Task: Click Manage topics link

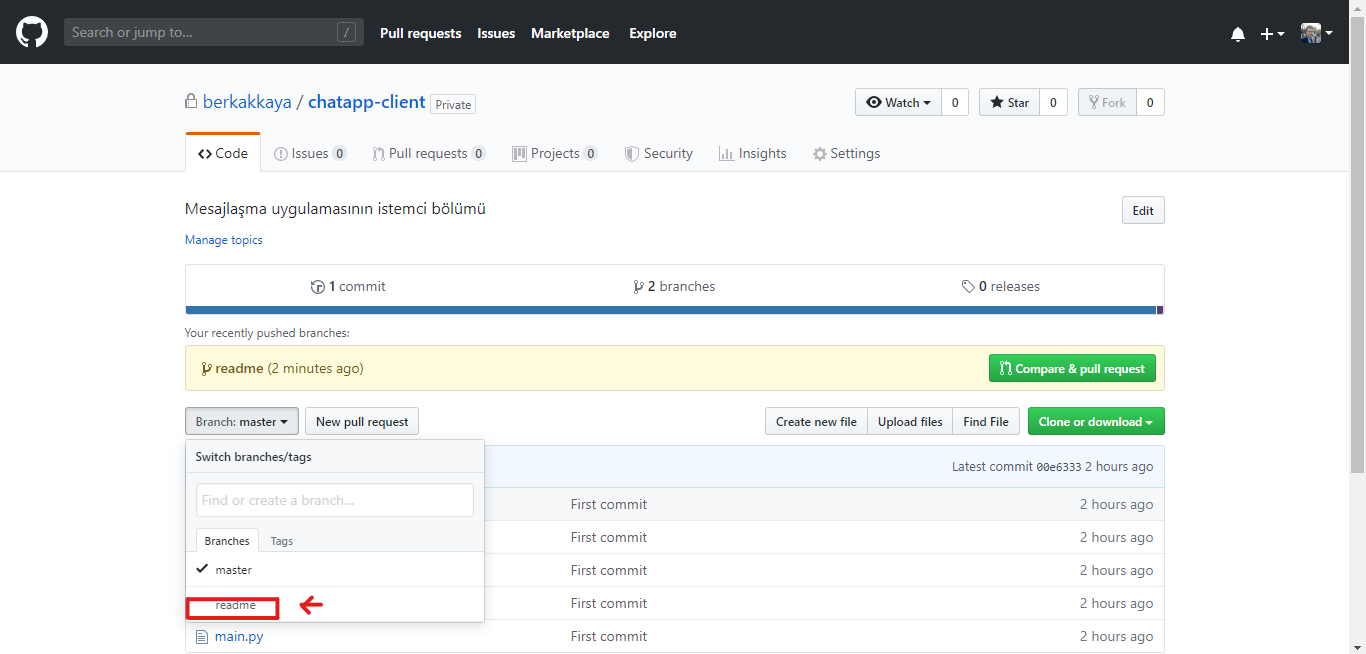Action: pyautogui.click(x=224, y=240)
